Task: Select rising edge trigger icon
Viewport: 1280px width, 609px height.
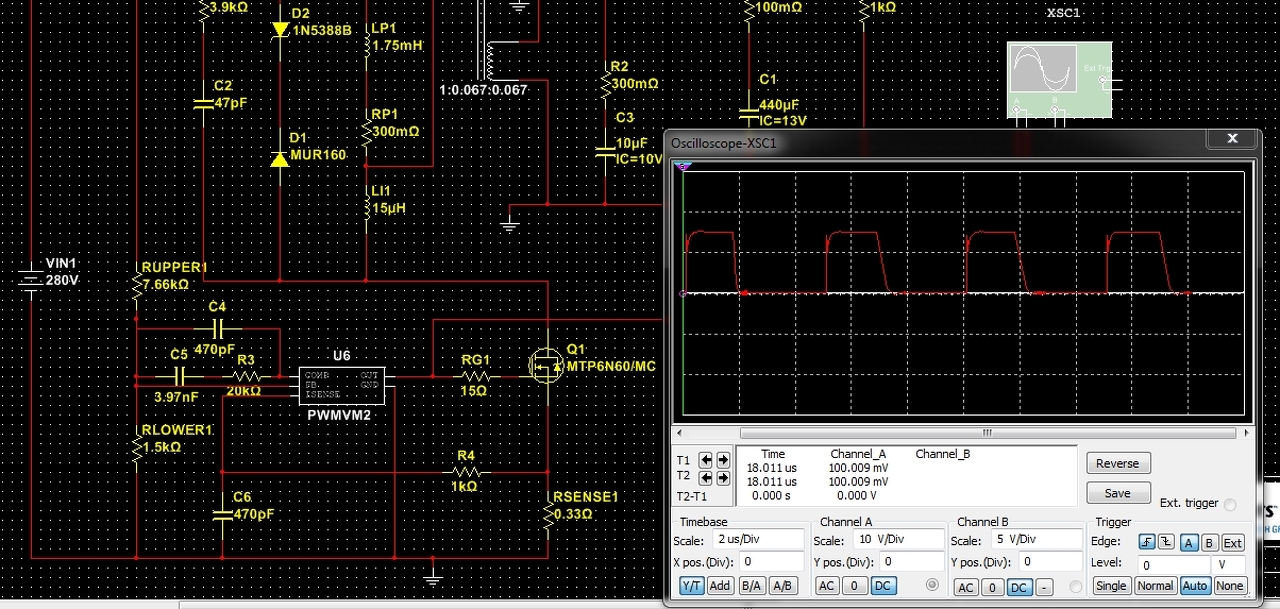Action: pos(1147,543)
